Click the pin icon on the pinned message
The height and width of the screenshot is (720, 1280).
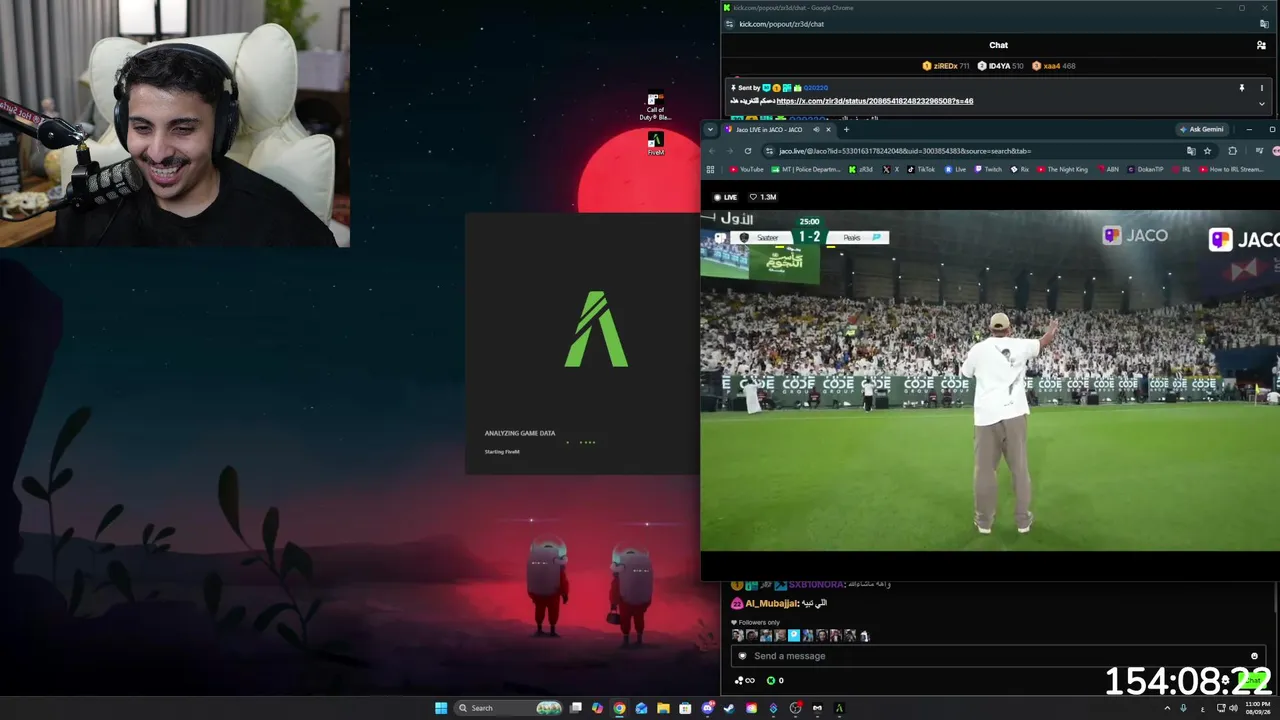1242,88
